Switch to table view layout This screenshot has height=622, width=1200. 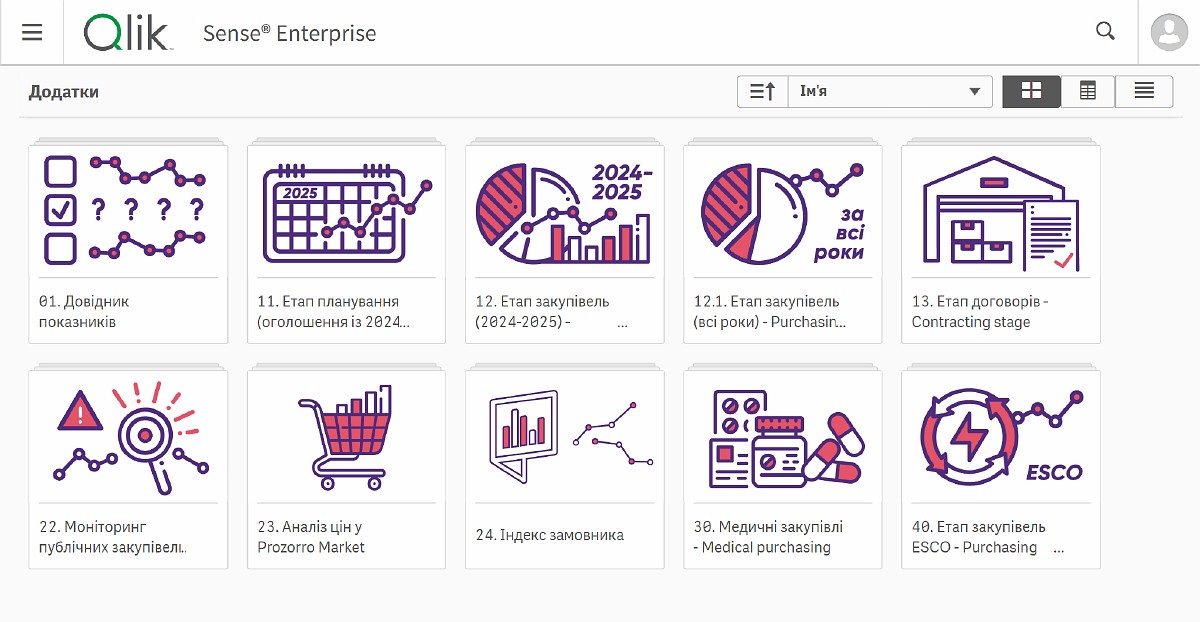pyautogui.click(x=1088, y=91)
